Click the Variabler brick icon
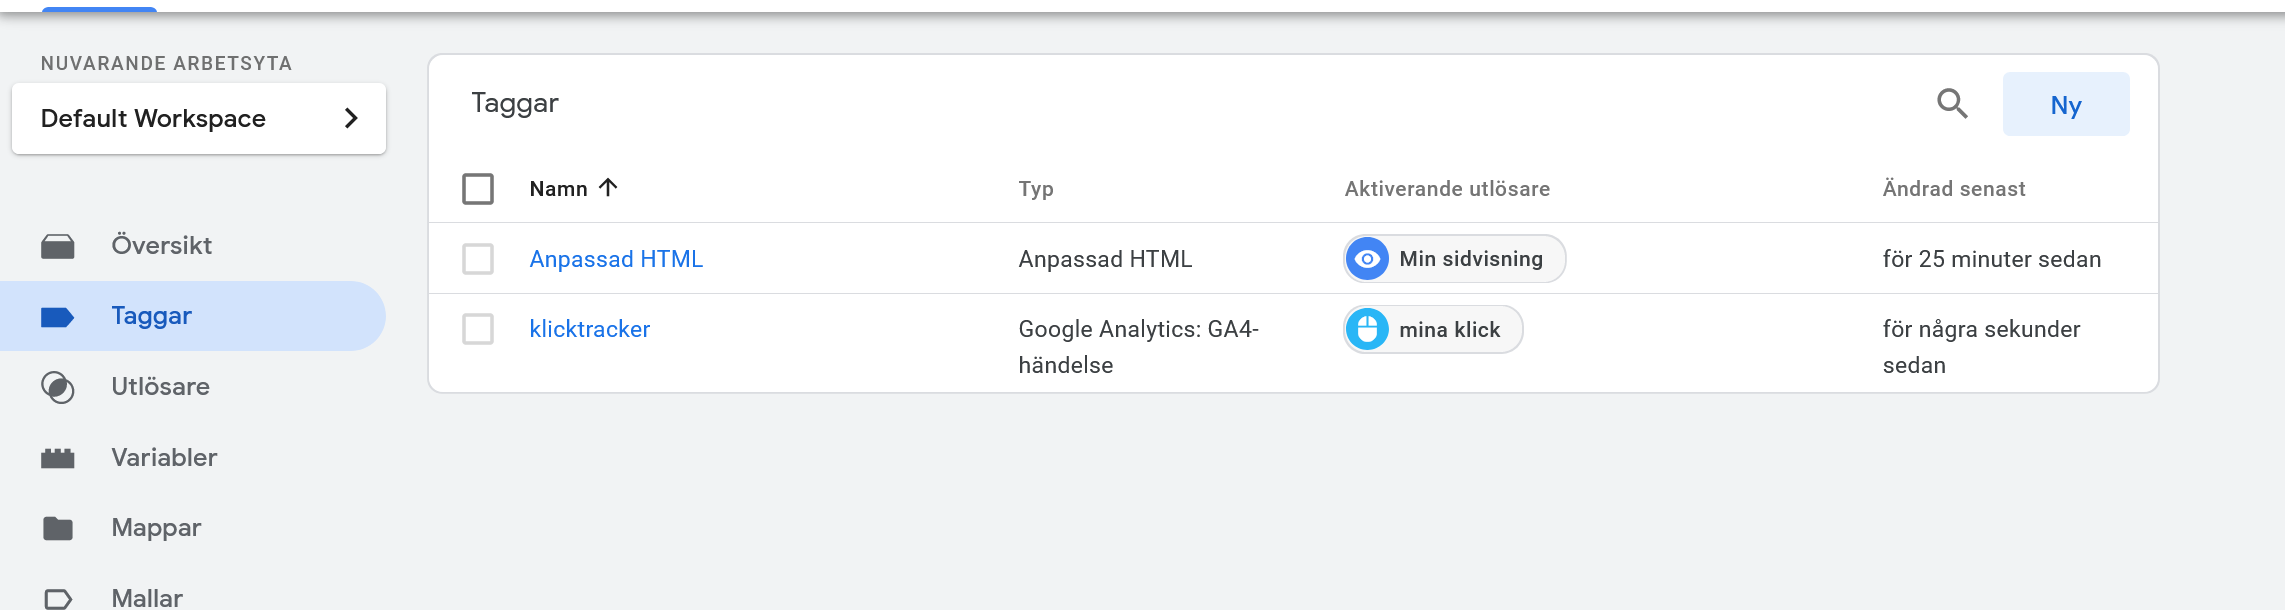 tap(58, 458)
